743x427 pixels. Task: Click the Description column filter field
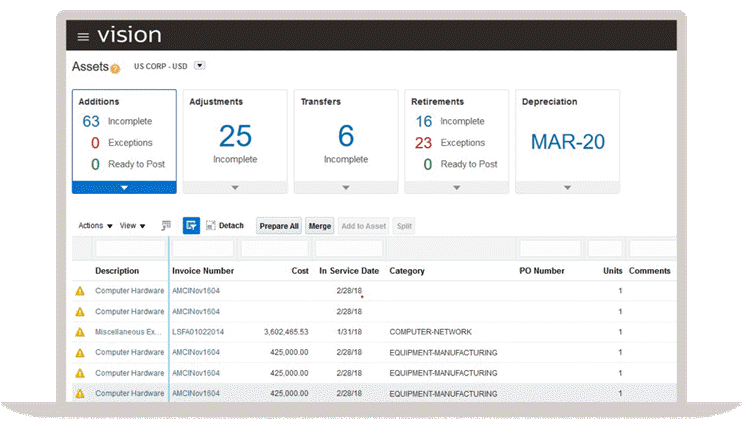click(130, 249)
